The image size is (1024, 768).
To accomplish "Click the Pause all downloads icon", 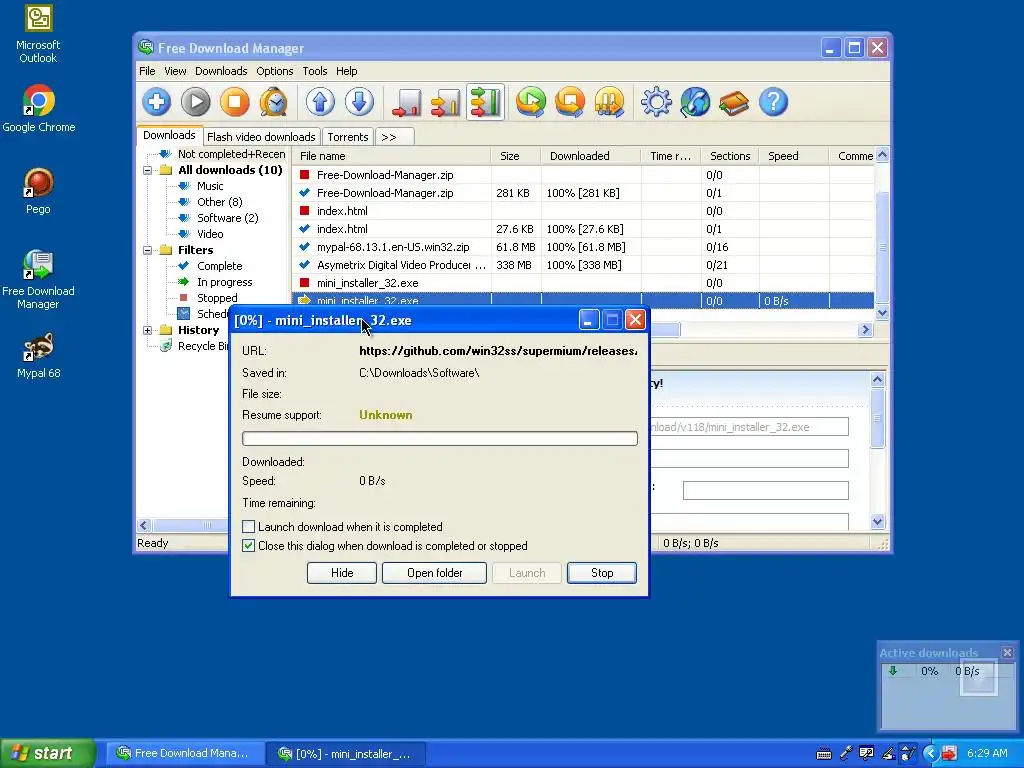I will (x=609, y=103).
